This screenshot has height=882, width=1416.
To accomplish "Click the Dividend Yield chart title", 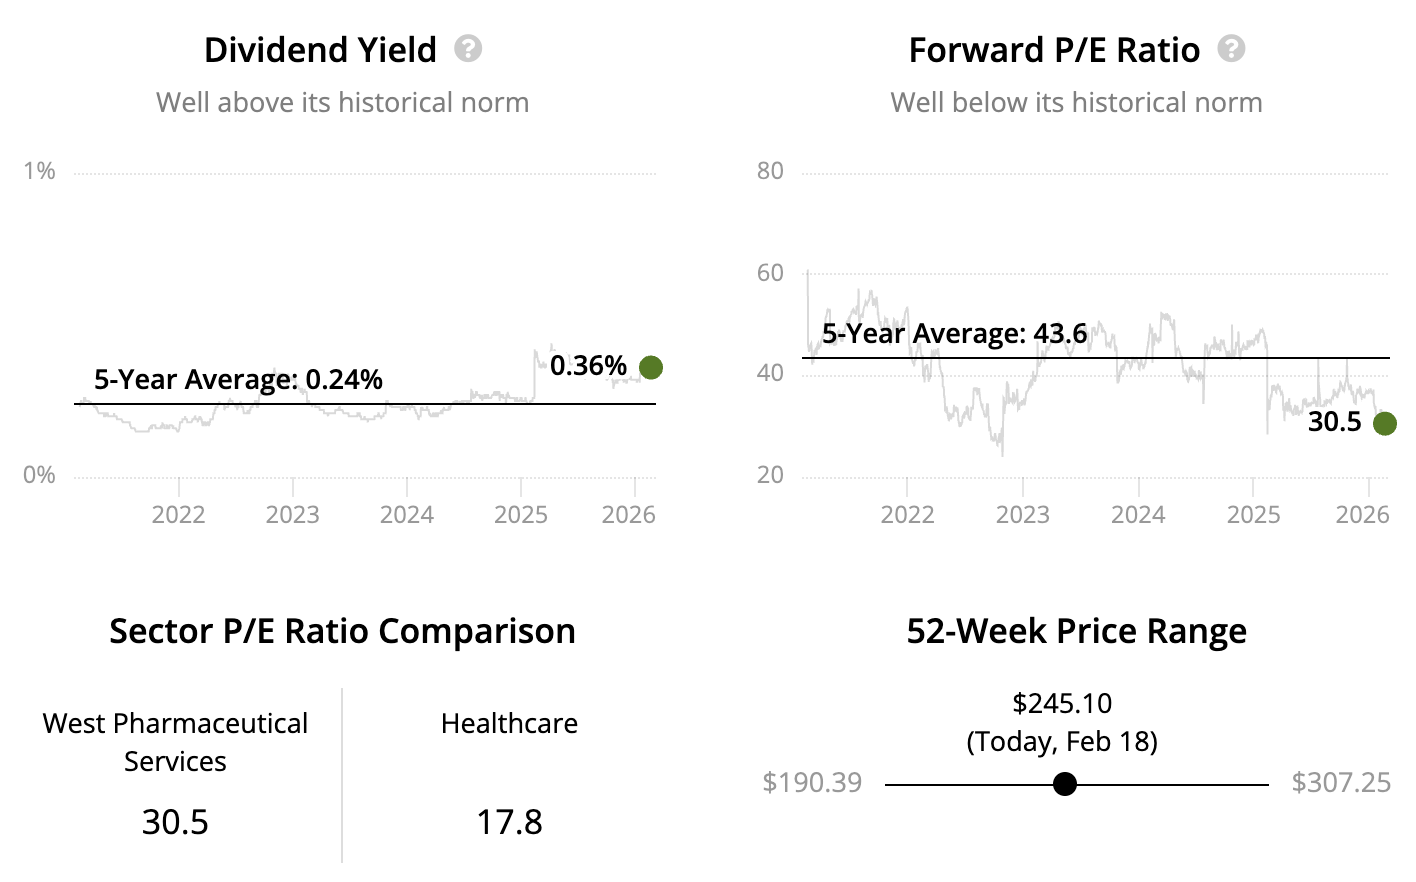I will point(320,50).
